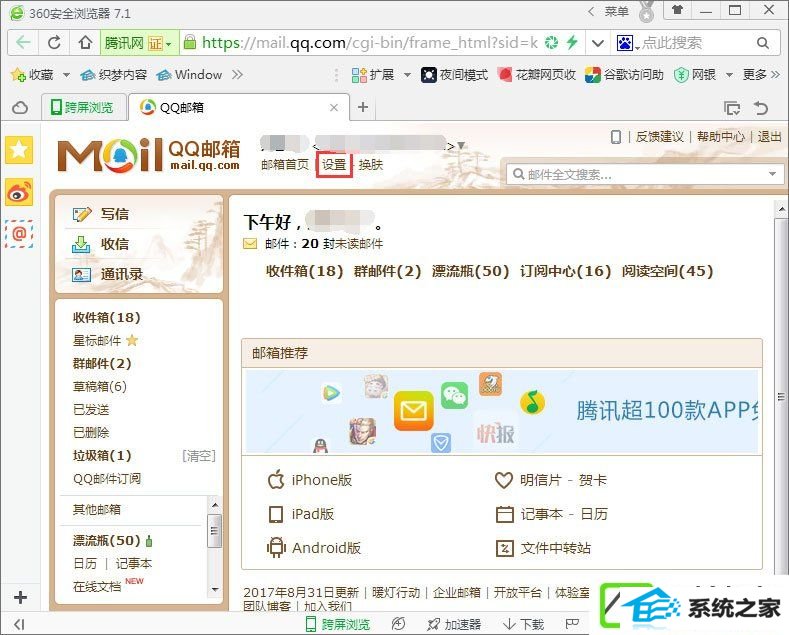Click the green lock security icon
The height and width of the screenshot is (635, 789).
click(x=190, y=42)
